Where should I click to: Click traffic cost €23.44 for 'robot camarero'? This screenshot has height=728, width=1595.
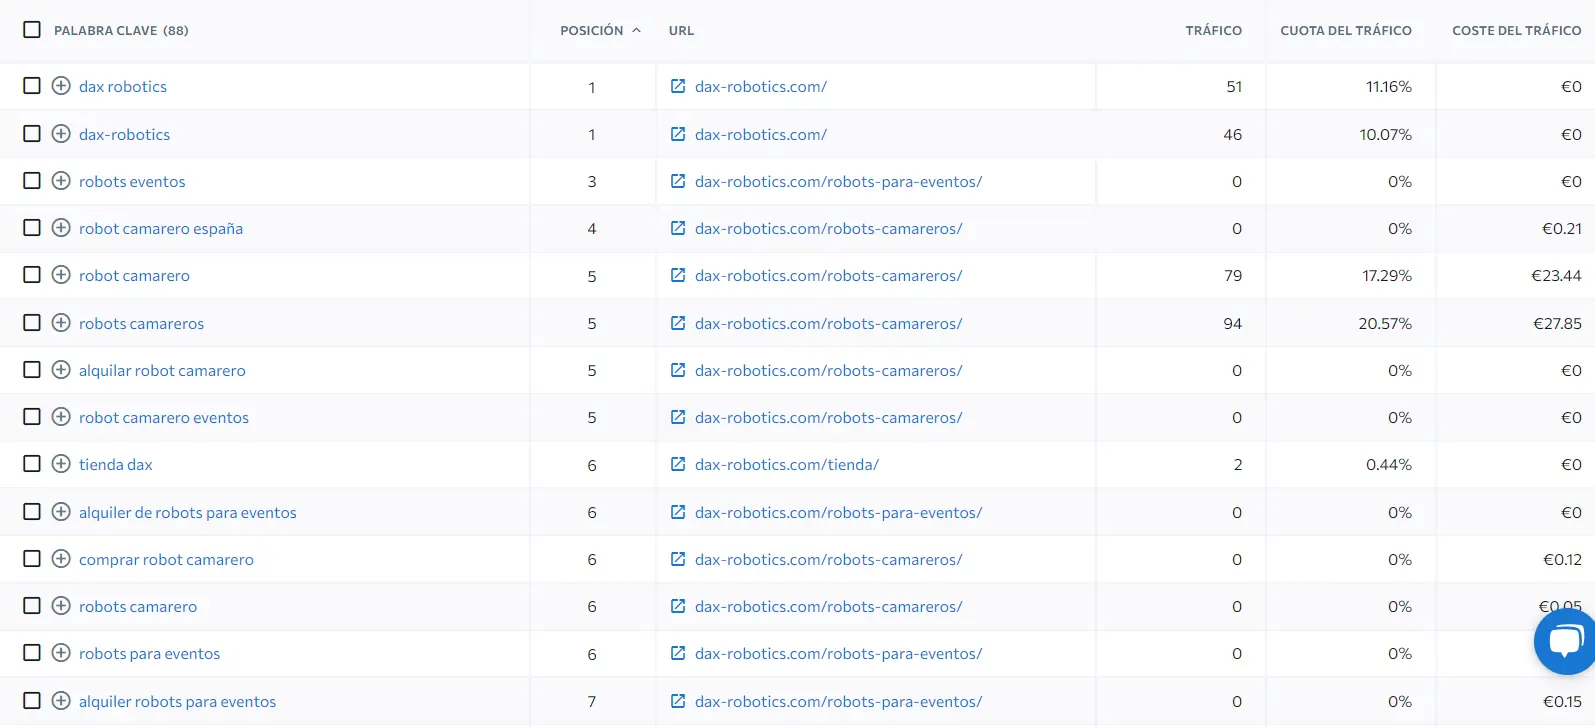click(1556, 276)
